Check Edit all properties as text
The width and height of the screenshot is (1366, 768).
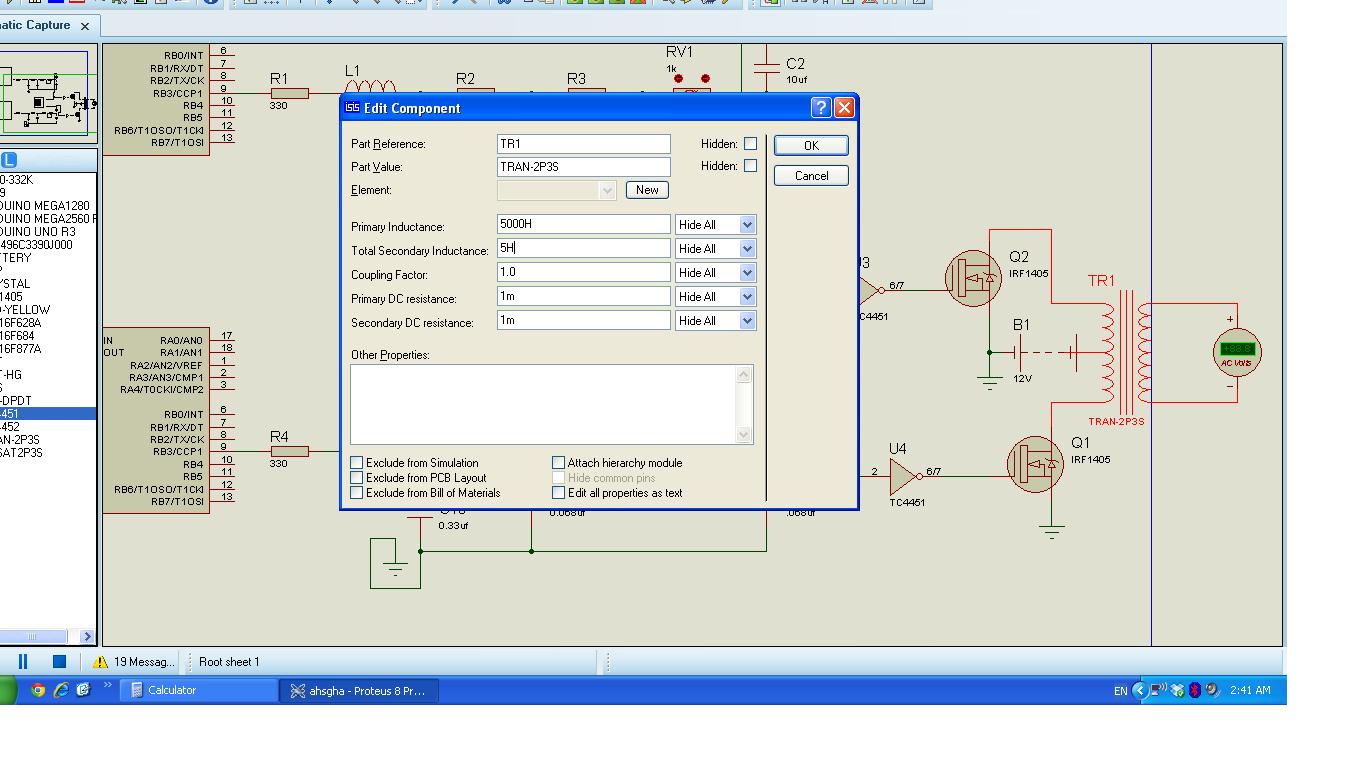coord(558,493)
